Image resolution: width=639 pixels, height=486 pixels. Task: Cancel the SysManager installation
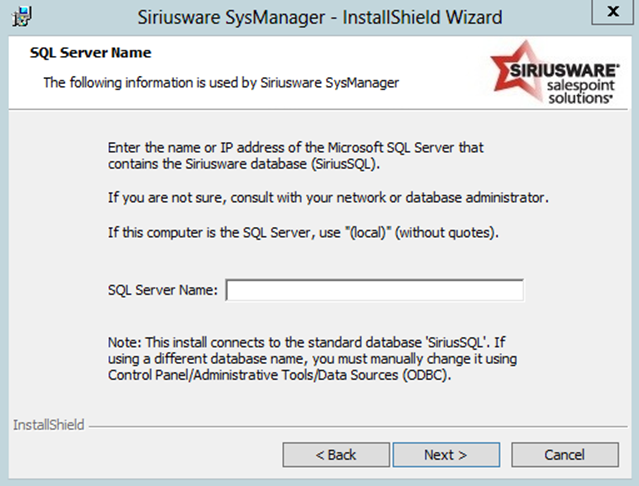tap(564, 454)
